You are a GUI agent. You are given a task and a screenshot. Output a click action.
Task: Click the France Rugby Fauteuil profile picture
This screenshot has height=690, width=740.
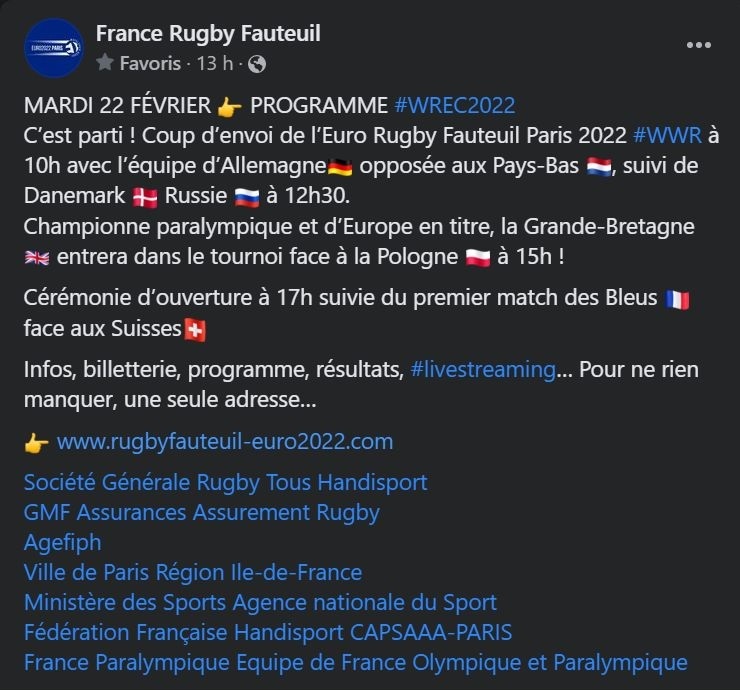pyautogui.click(x=53, y=47)
